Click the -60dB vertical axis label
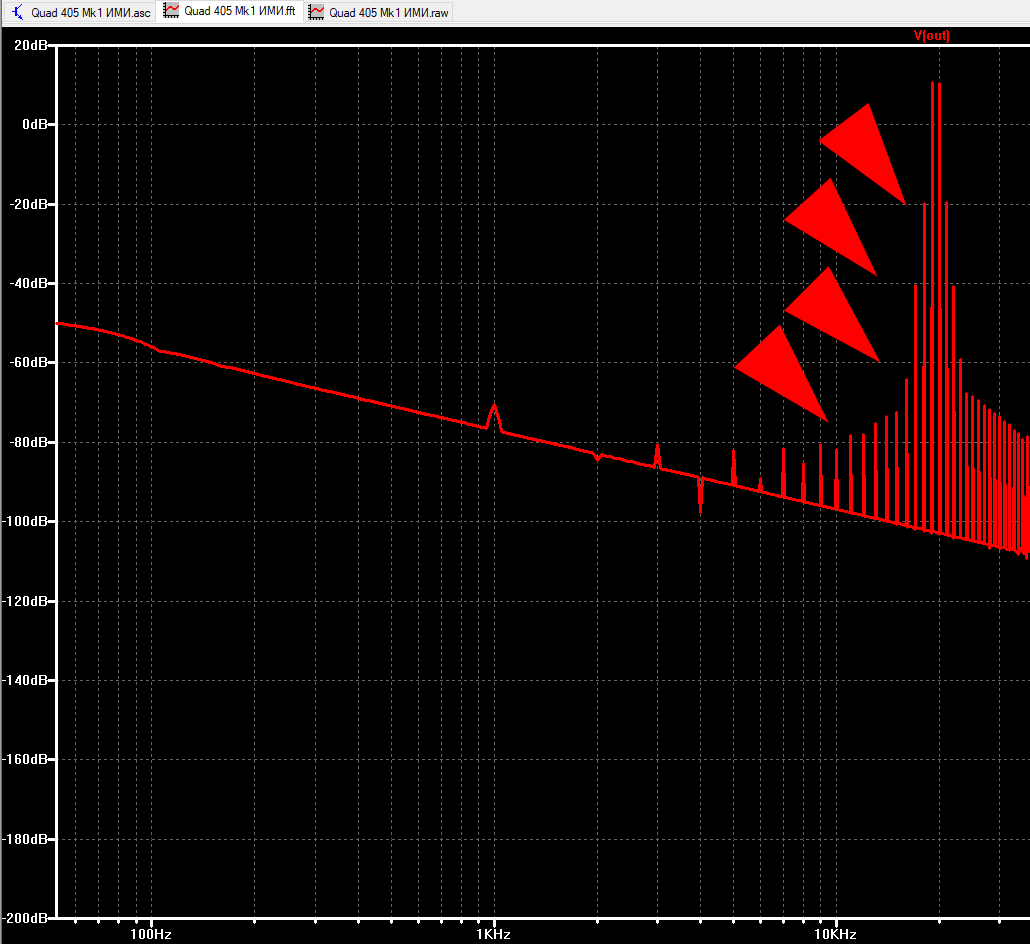 [x=28, y=362]
